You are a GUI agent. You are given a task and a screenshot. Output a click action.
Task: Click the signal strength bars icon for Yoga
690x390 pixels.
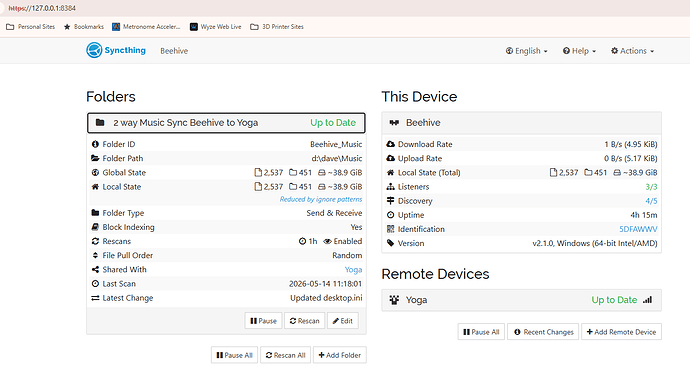(647, 300)
